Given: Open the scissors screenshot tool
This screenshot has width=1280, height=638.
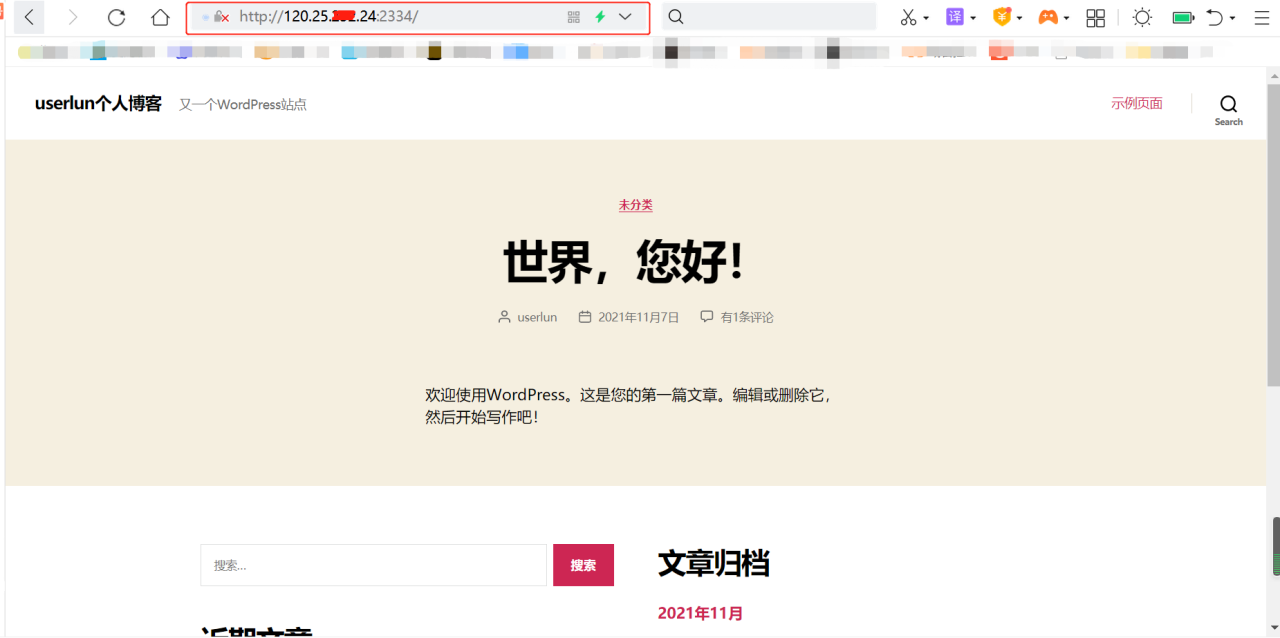Looking at the screenshot, I should 908,17.
